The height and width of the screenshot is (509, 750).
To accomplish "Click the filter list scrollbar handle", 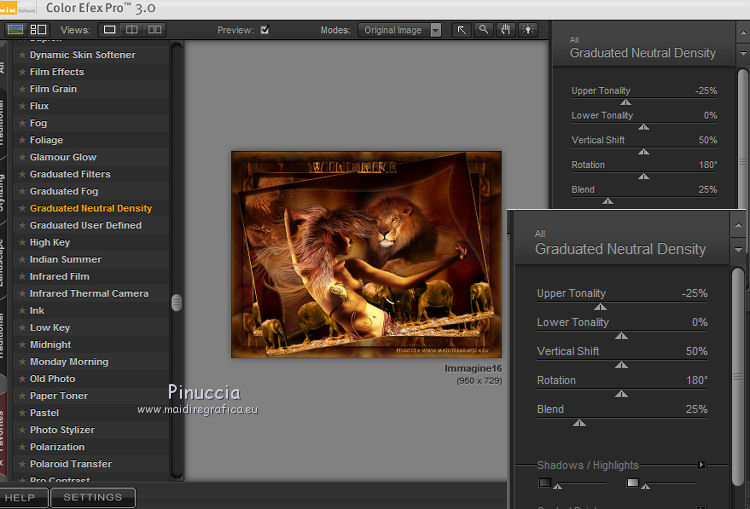I will [x=177, y=302].
